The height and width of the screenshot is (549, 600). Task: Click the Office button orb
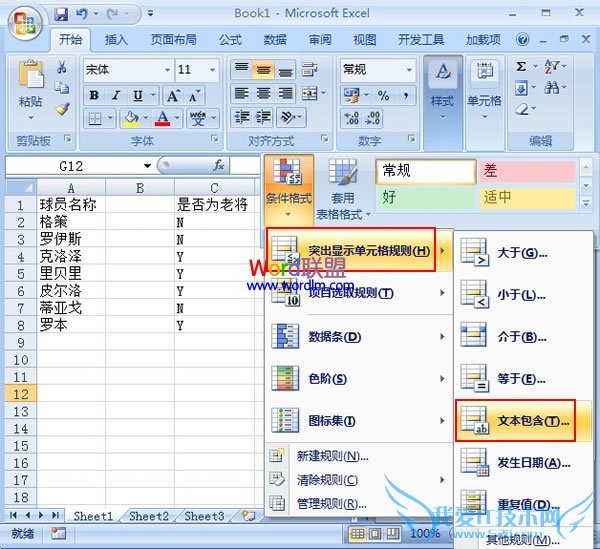point(25,24)
